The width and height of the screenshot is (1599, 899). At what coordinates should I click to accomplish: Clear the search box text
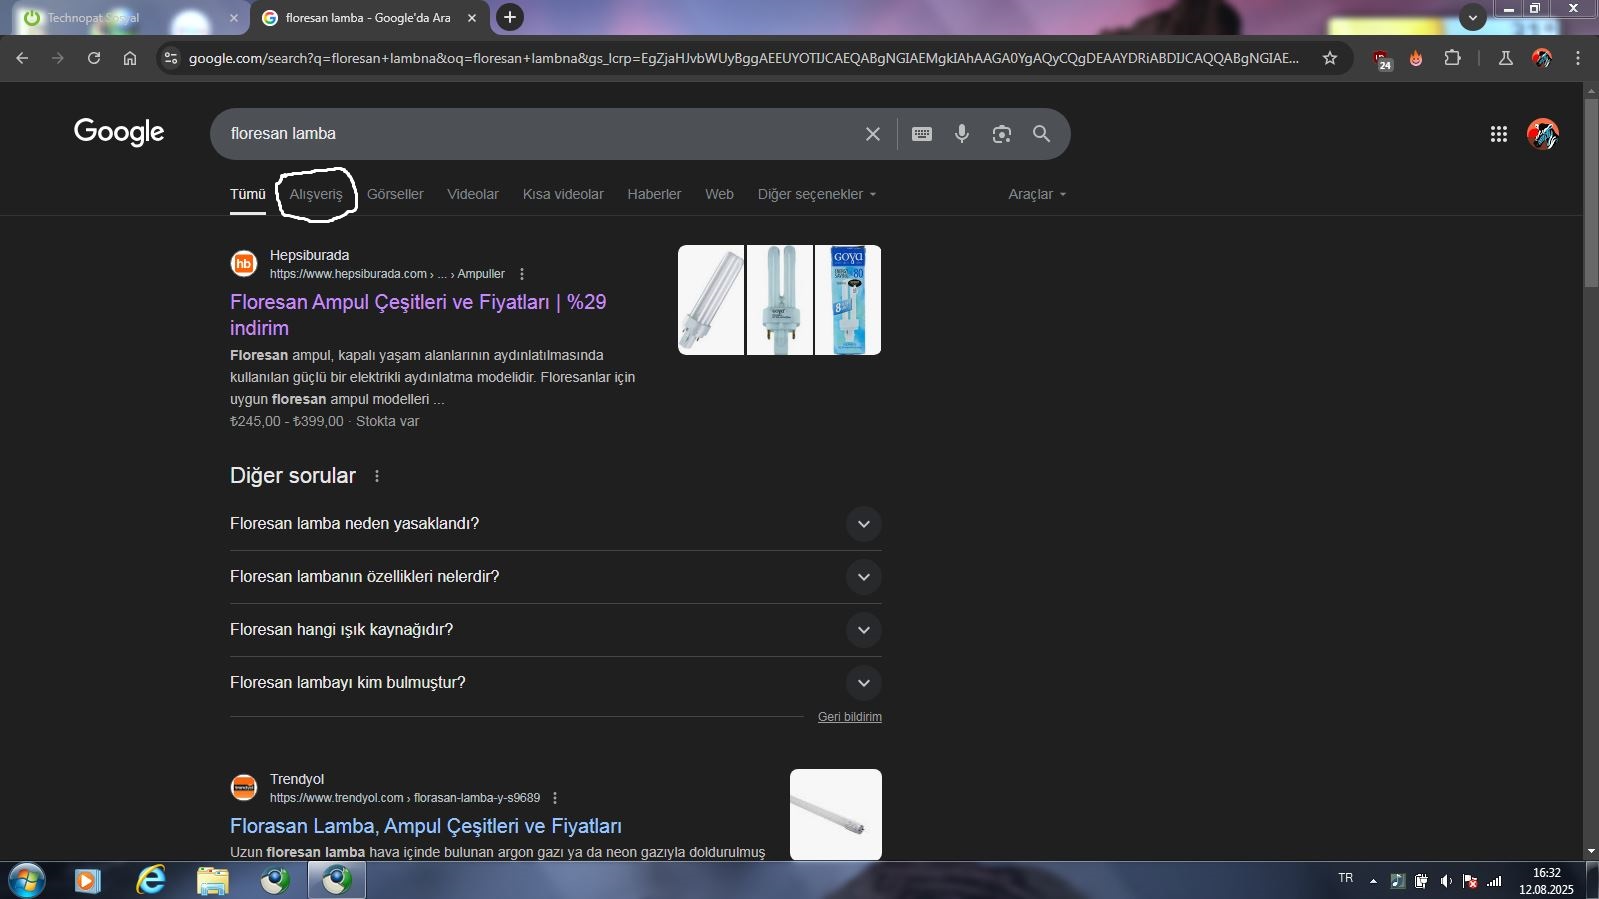[x=873, y=134]
